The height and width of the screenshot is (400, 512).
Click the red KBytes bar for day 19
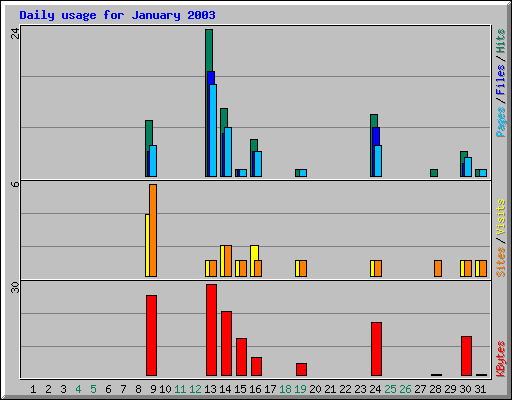[301, 369]
